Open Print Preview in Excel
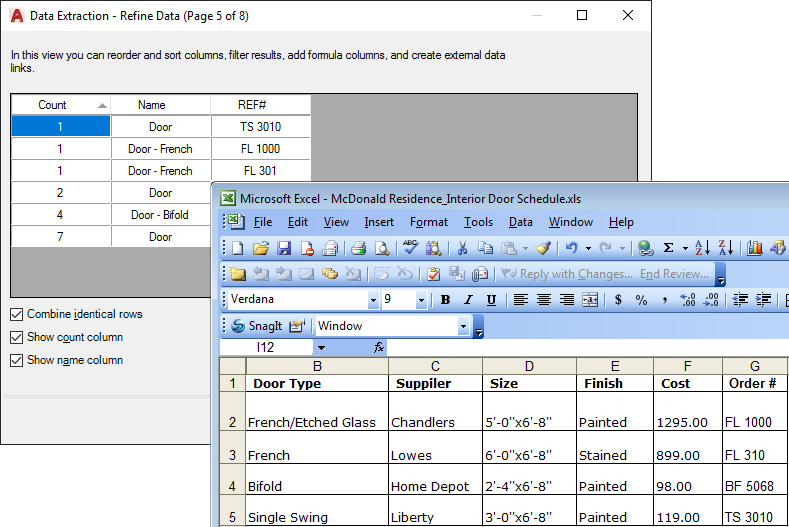 click(382, 248)
